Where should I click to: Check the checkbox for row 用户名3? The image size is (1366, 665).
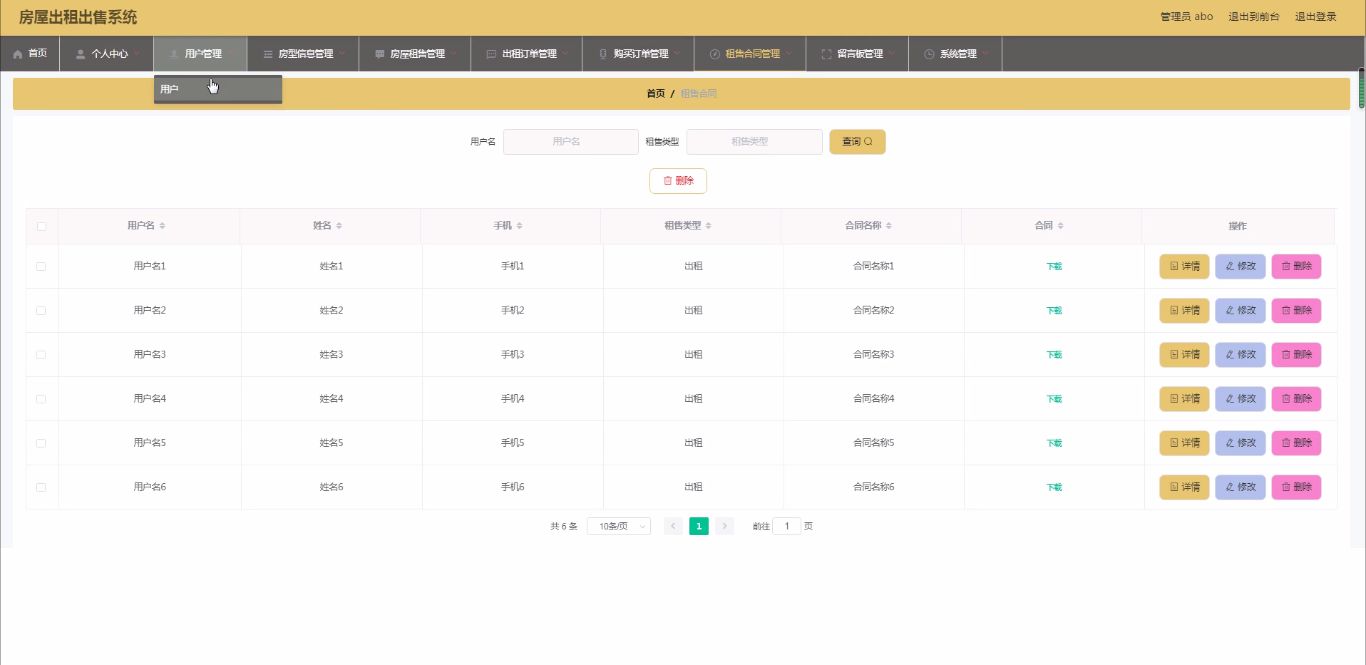41,355
